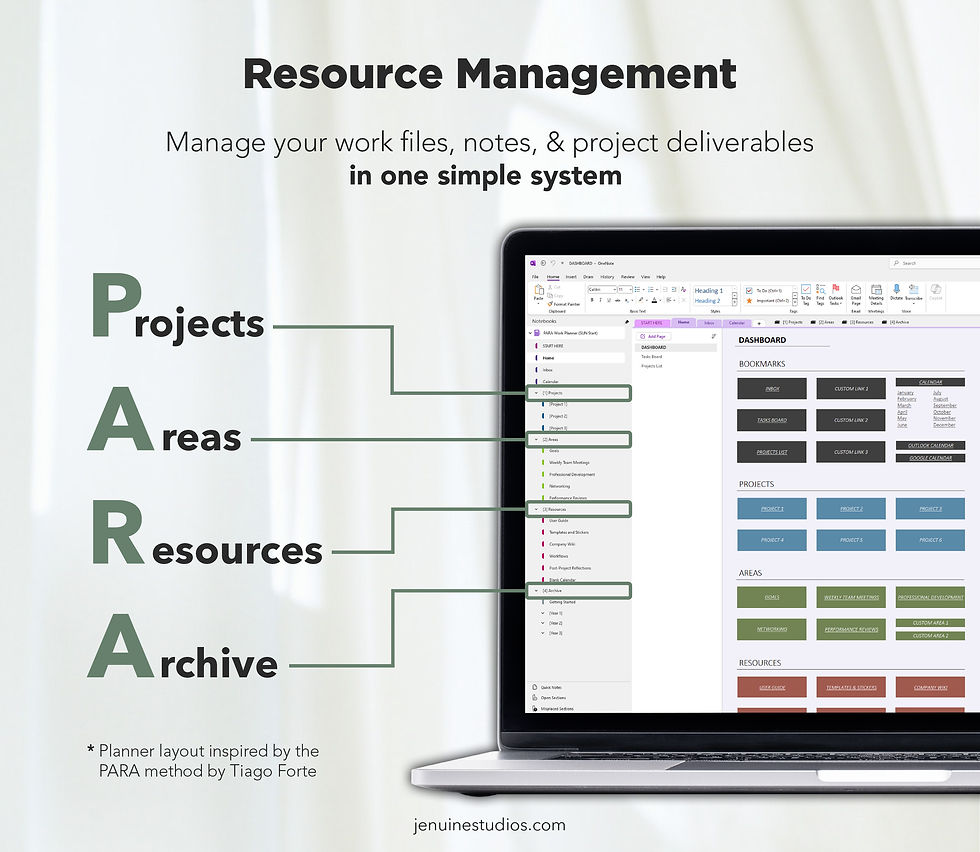Select the START HERE section tab
Screen dimensions: 980x852
point(651,323)
